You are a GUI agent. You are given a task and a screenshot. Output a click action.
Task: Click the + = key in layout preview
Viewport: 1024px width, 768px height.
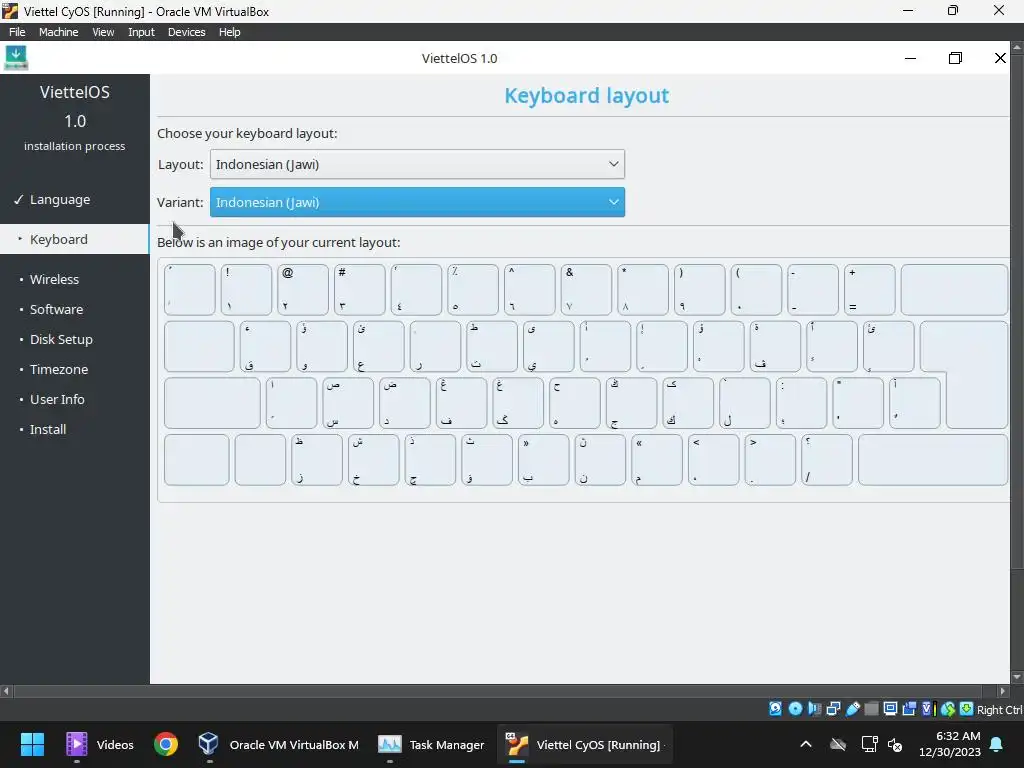[x=869, y=289]
